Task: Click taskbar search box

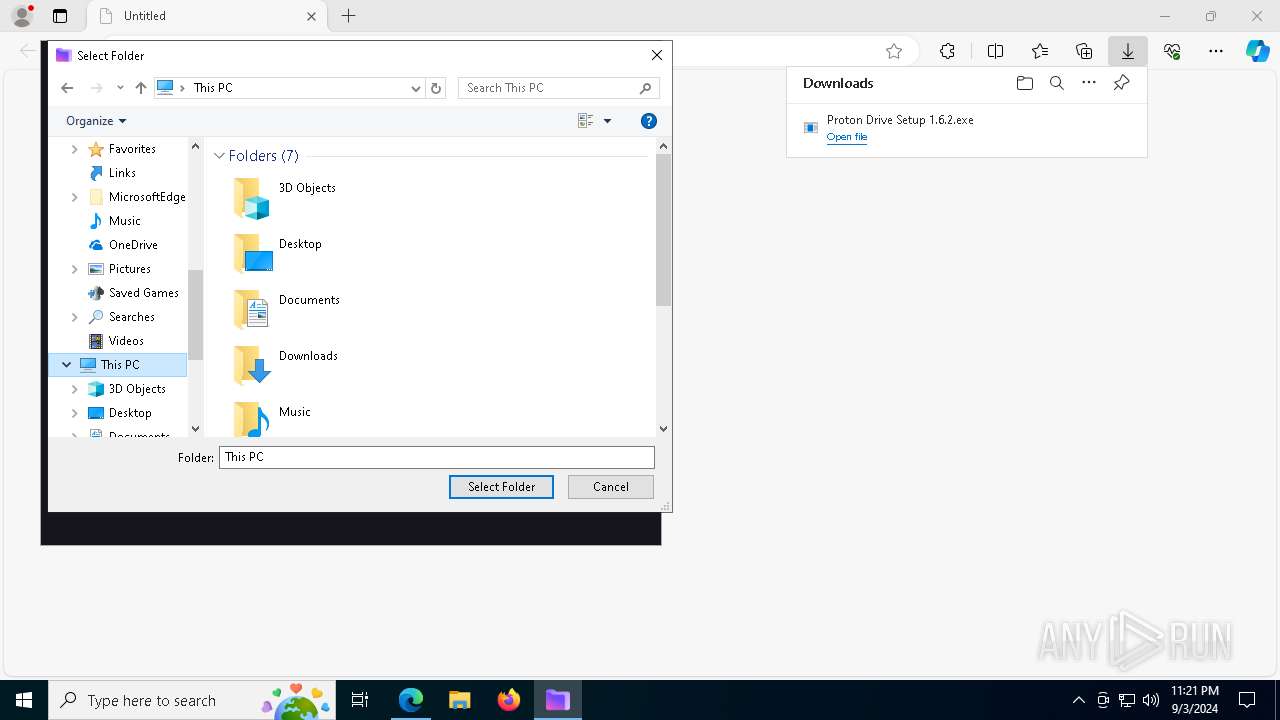Action: click(191, 700)
